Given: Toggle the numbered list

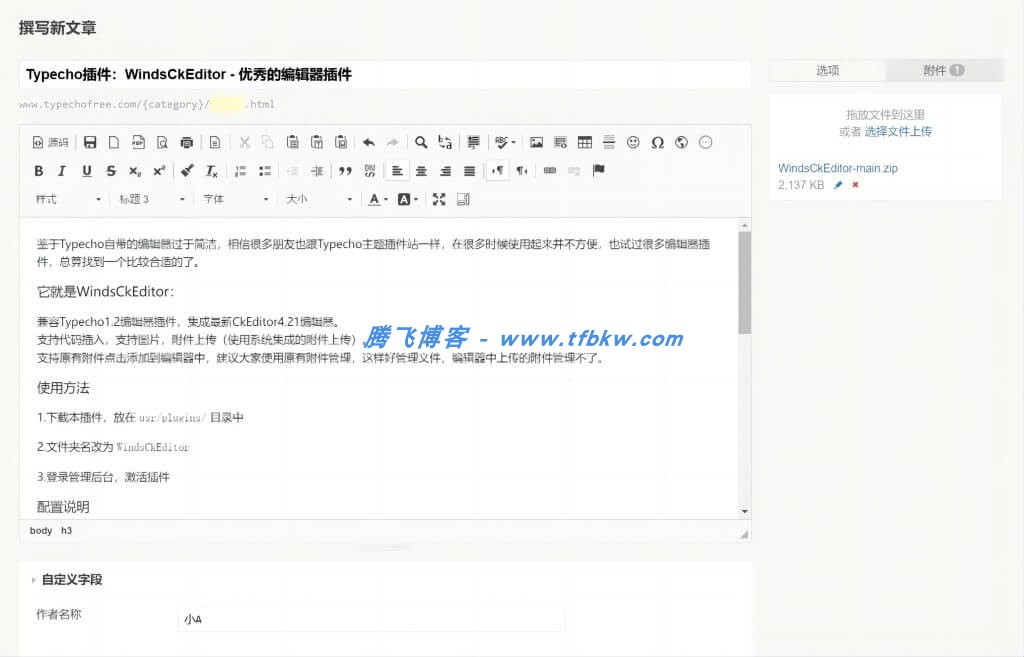Looking at the screenshot, I should (x=242, y=170).
